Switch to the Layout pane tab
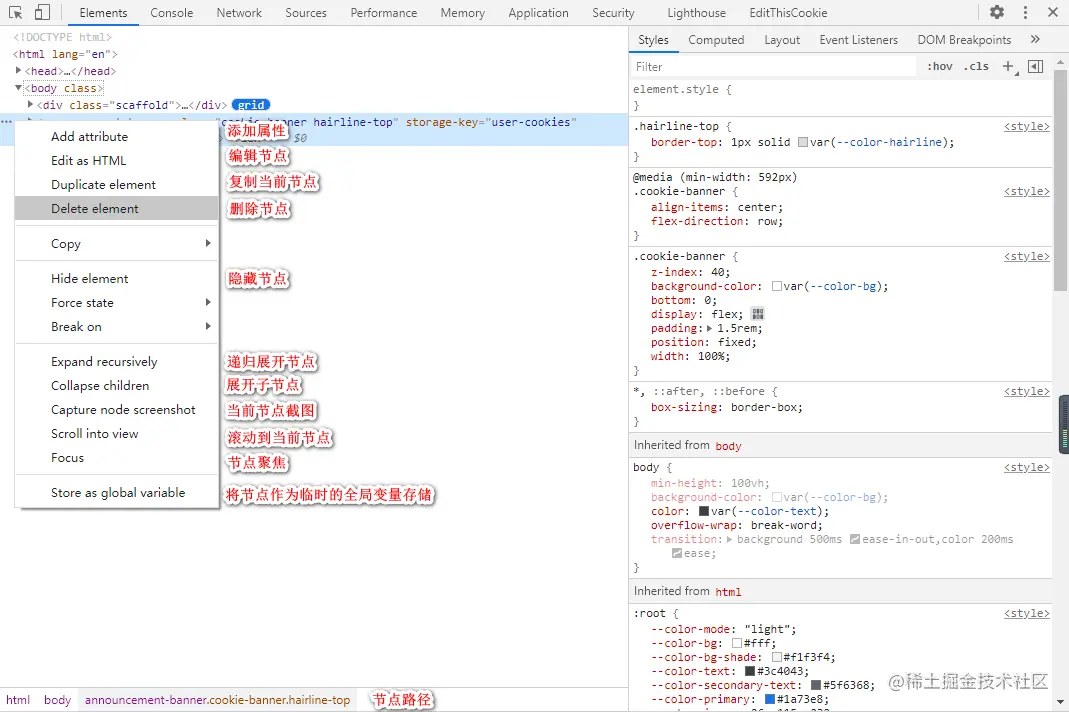The width and height of the screenshot is (1069, 712). 782,40
